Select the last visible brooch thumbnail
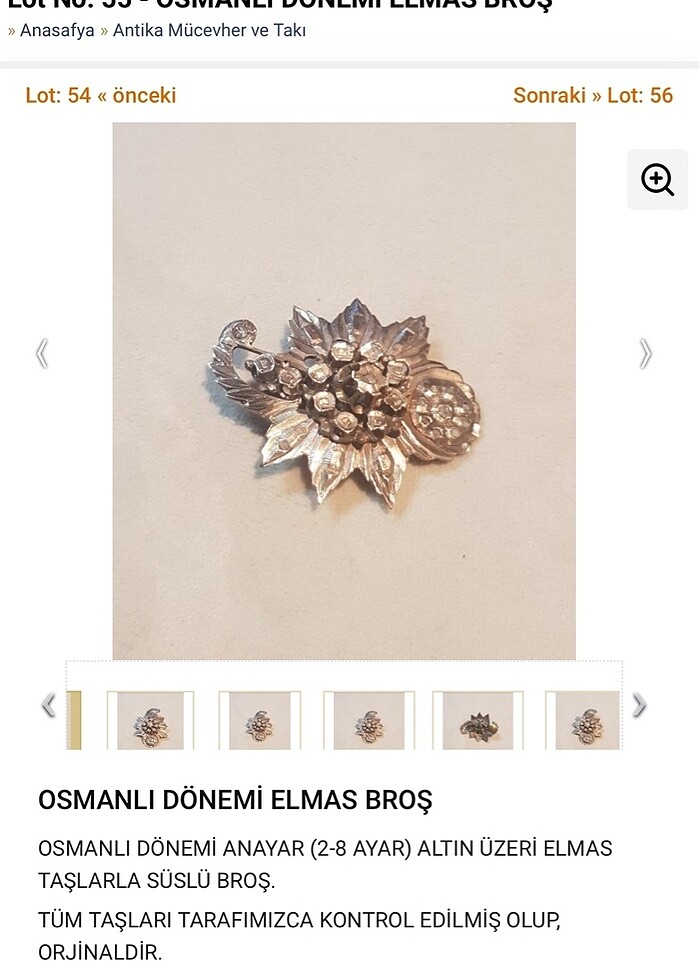This screenshot has width=700, height=980. click(584, 720)
